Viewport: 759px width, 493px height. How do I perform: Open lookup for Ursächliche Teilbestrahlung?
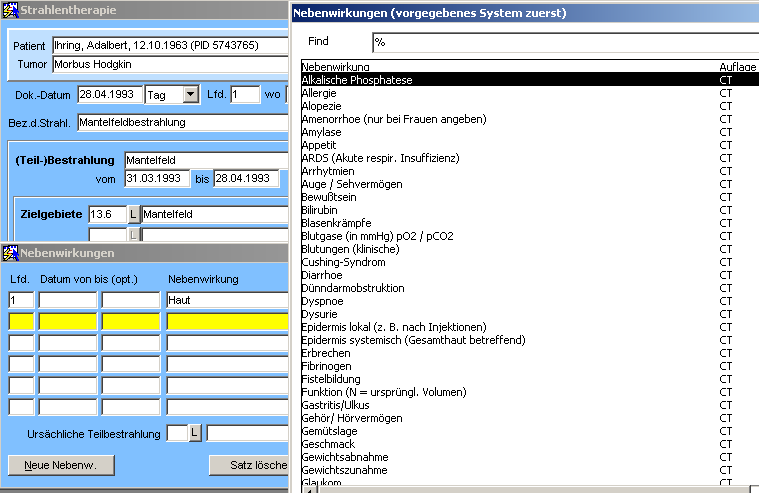point(195,433)
